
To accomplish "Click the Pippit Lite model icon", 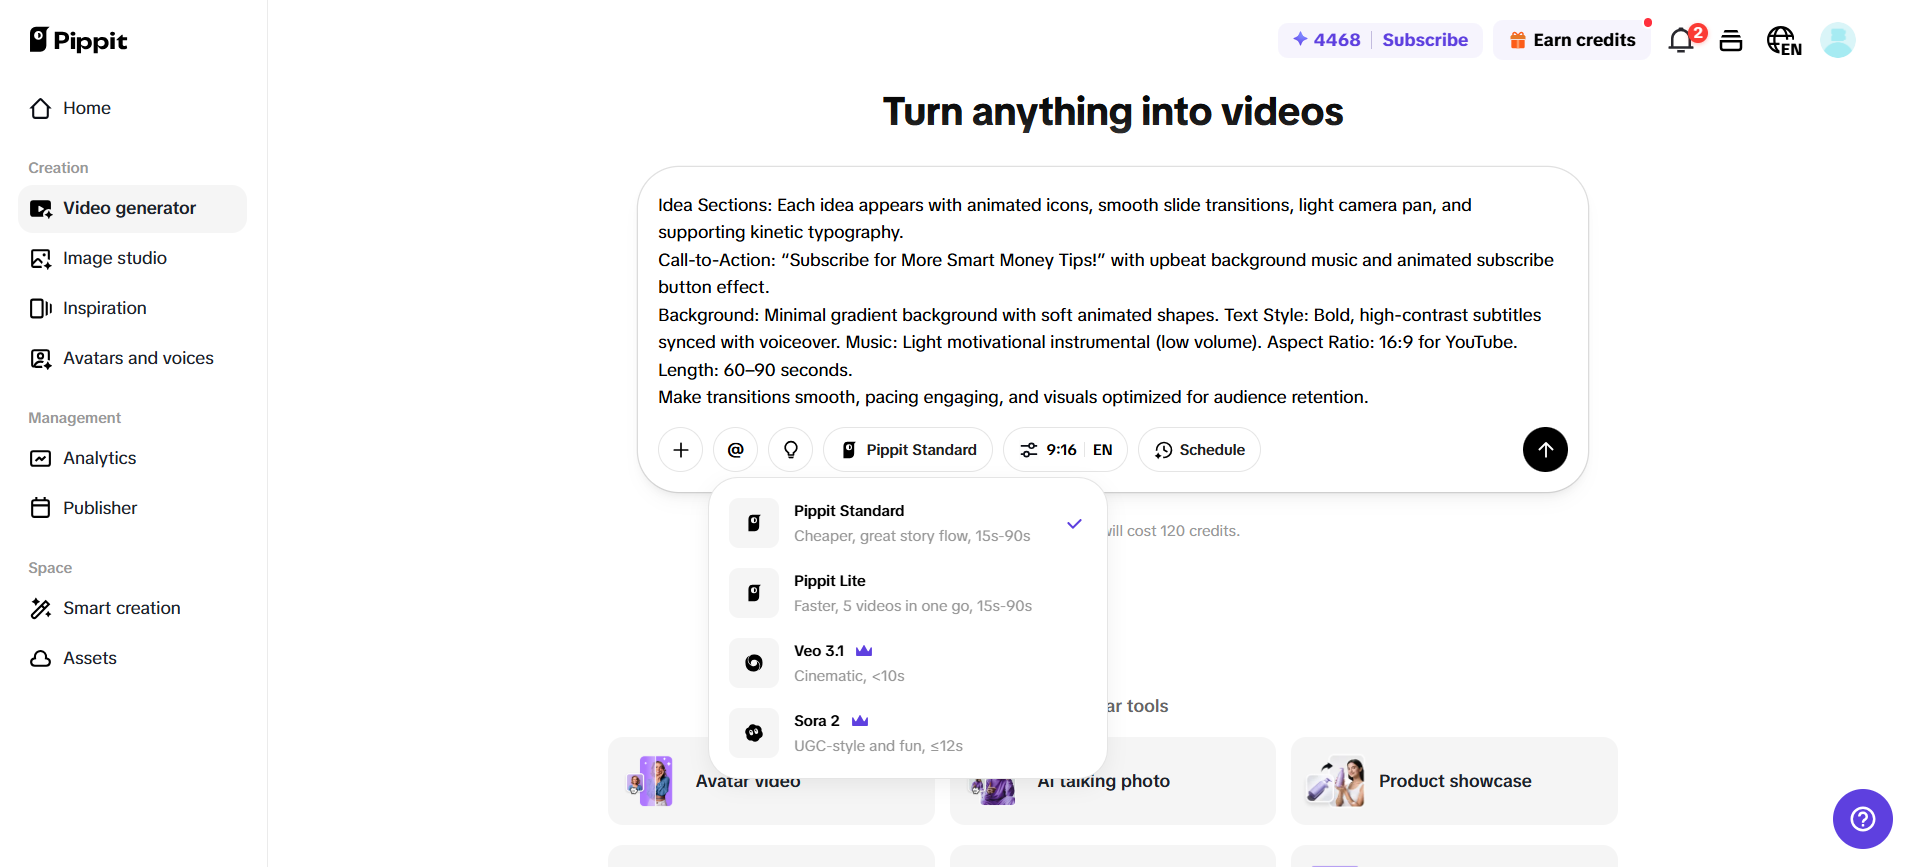I will (x=754, y=593).
